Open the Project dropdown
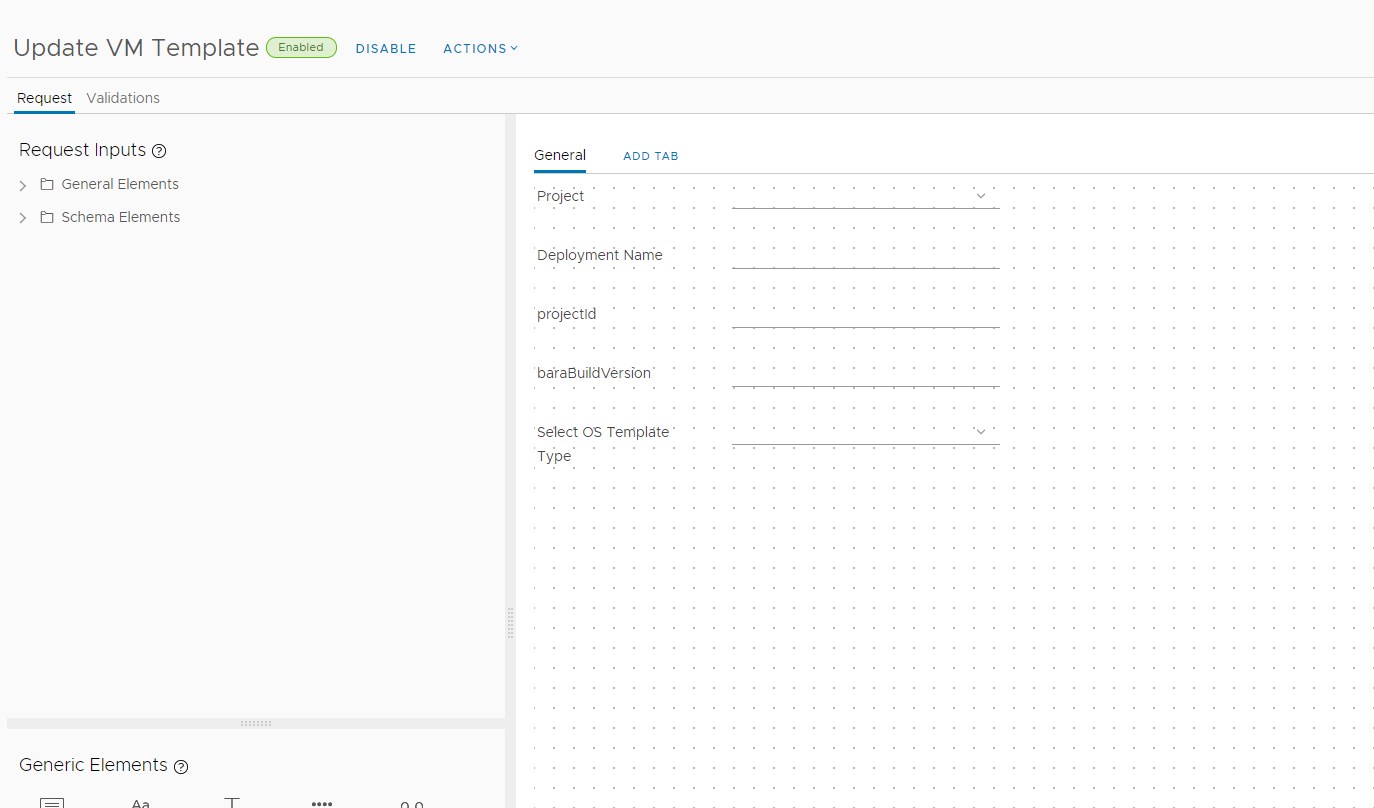Image resolution: width=1374 pixels, height=808 pixels. pyautogui.click(x=865, y=196)
